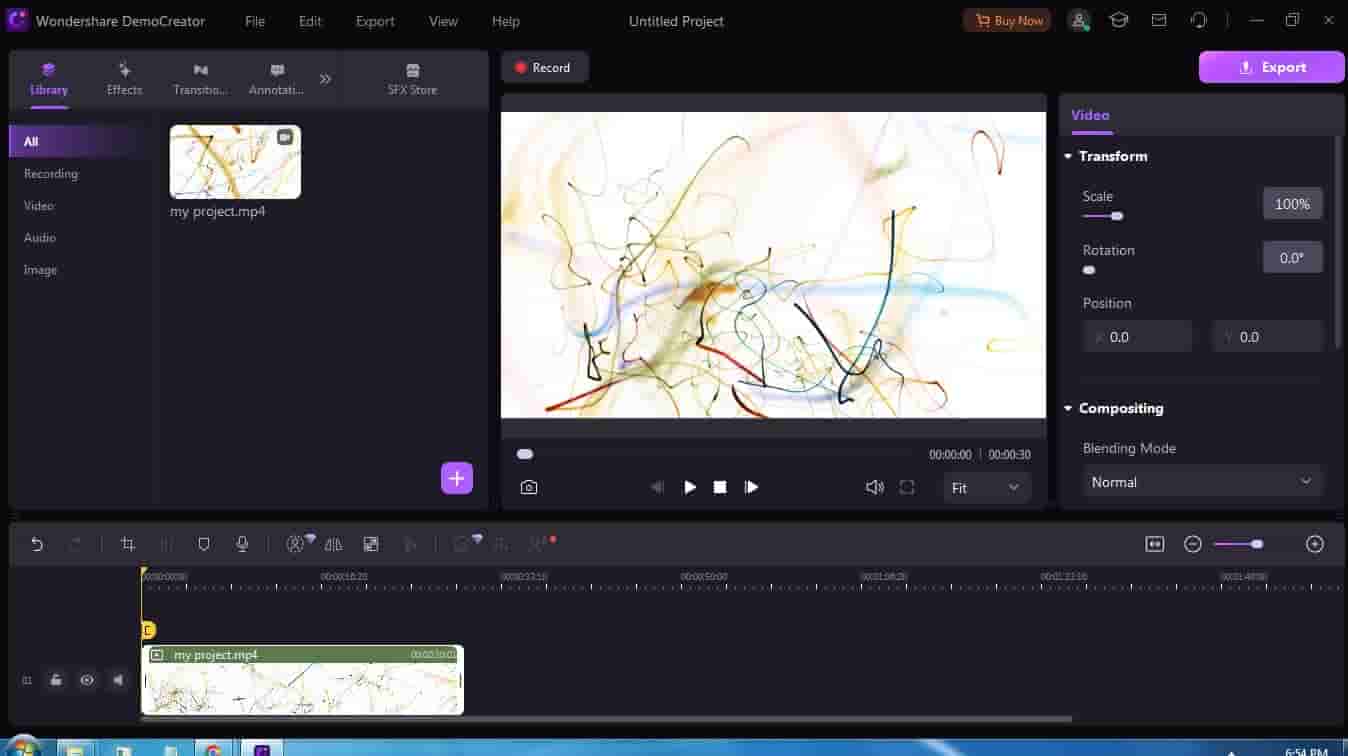Toggle visibility eye on track 01
Screen dimensions: 1348x756
pos(87,680)
